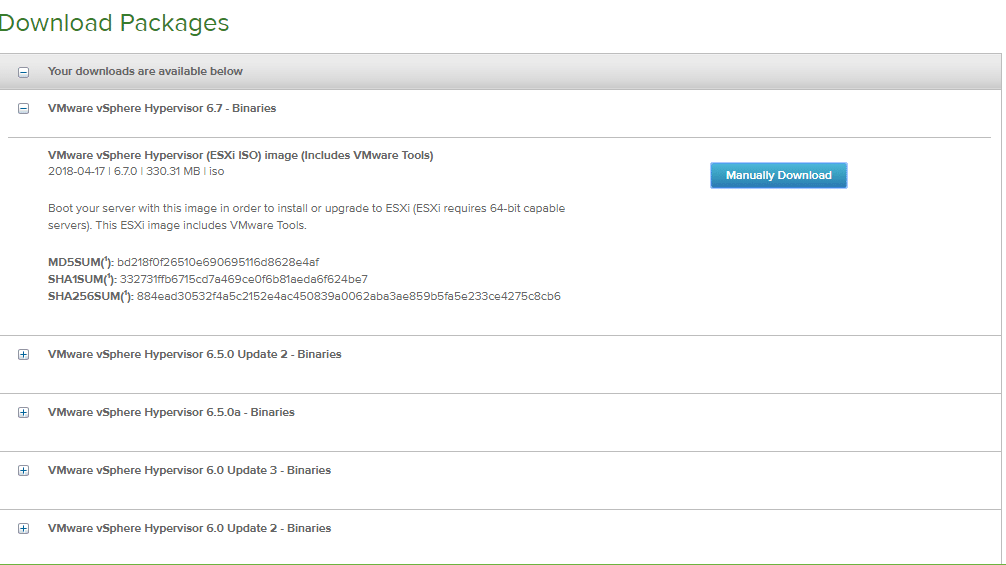Select 'Your downloads are available below' header text
Screen dimensions: 1006x565
(145, 71)
